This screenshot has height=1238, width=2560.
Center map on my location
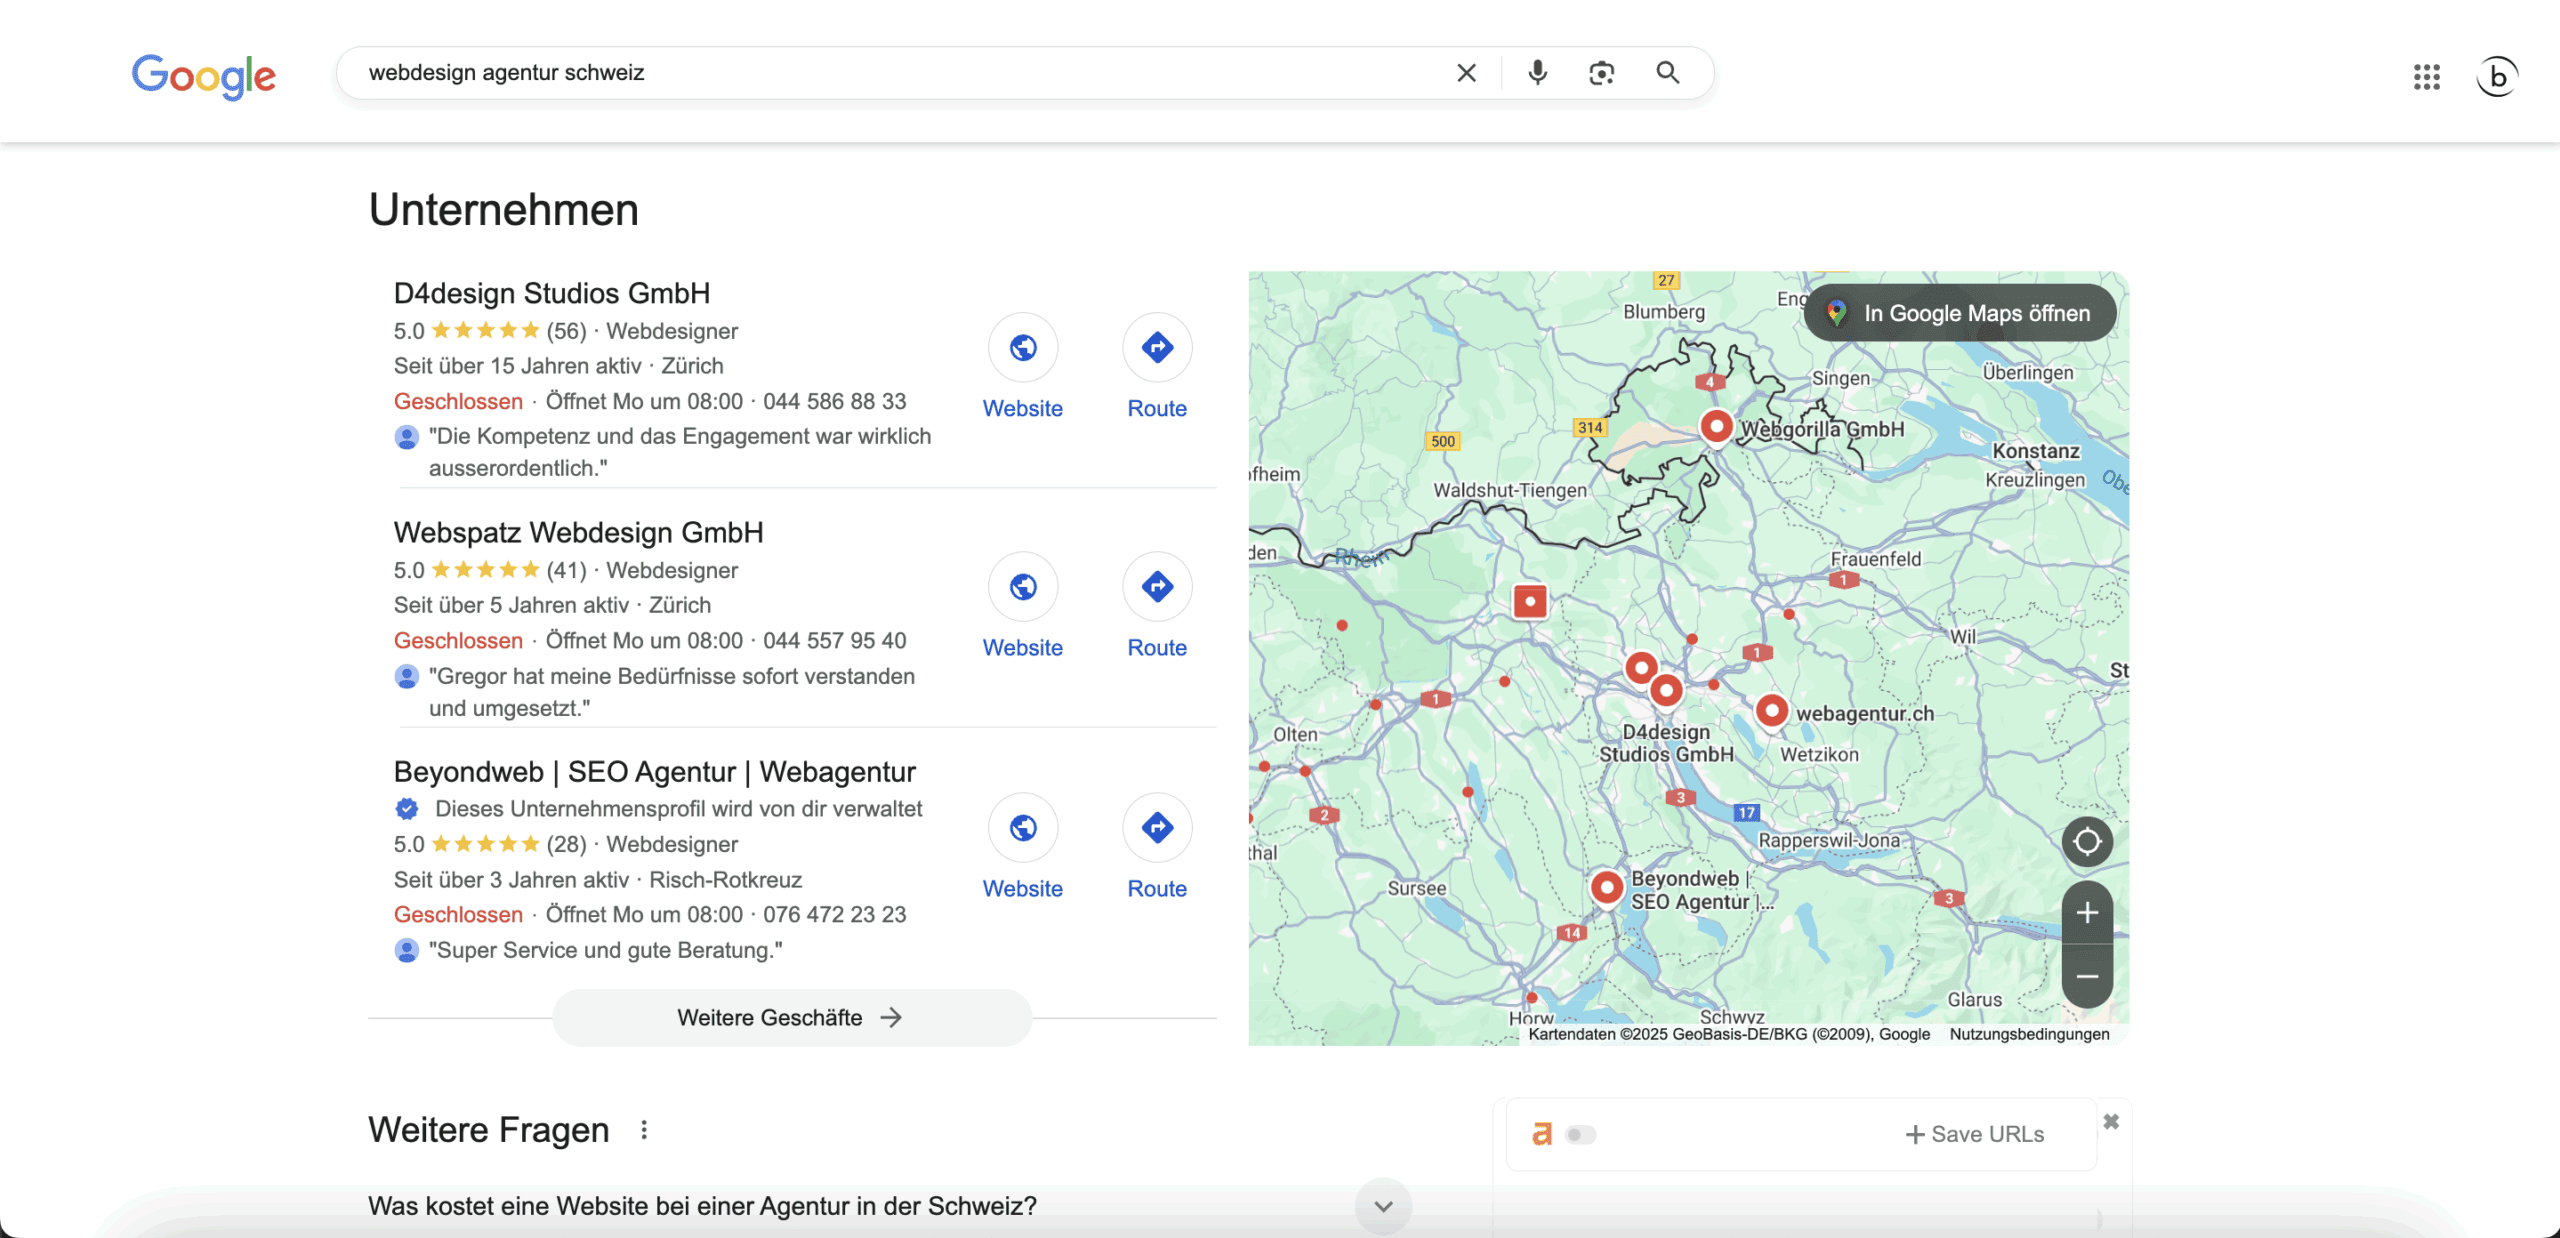click(x=2087, y=841)
